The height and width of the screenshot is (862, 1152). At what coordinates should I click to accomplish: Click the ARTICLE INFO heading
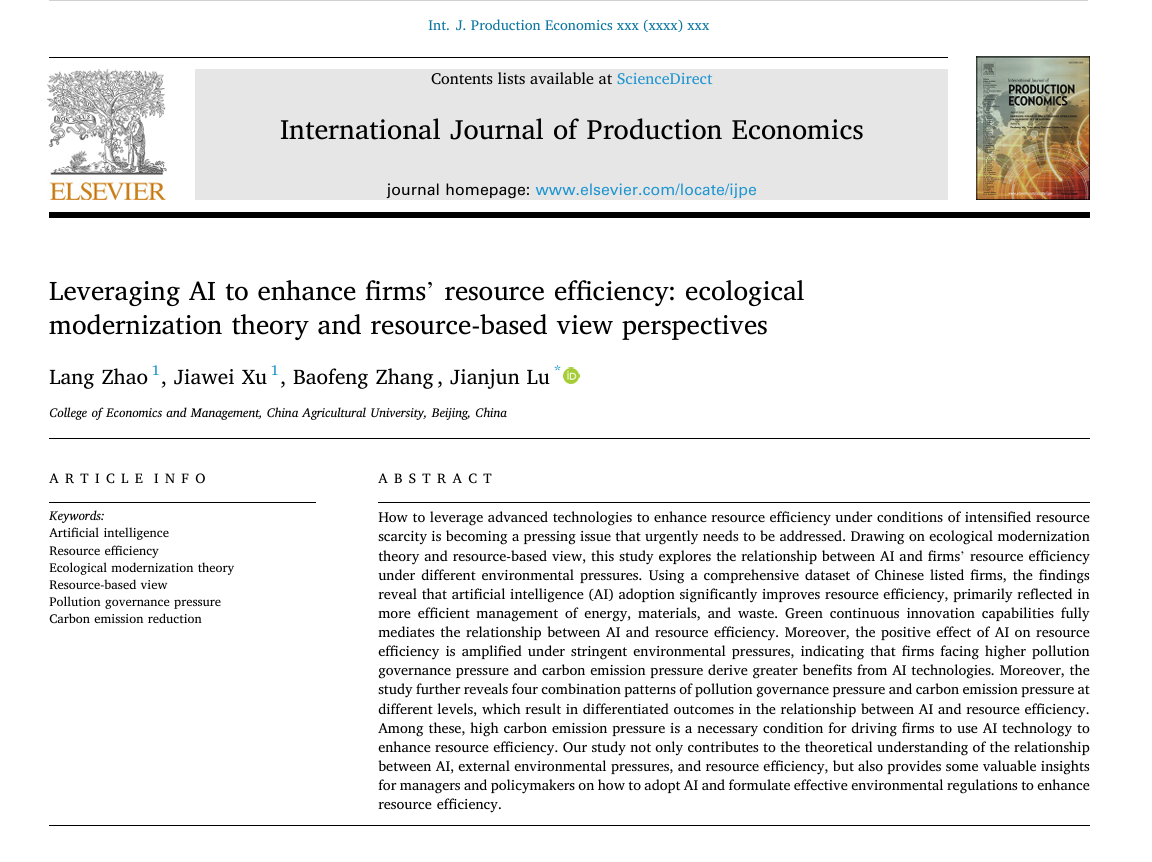(128, 478)
